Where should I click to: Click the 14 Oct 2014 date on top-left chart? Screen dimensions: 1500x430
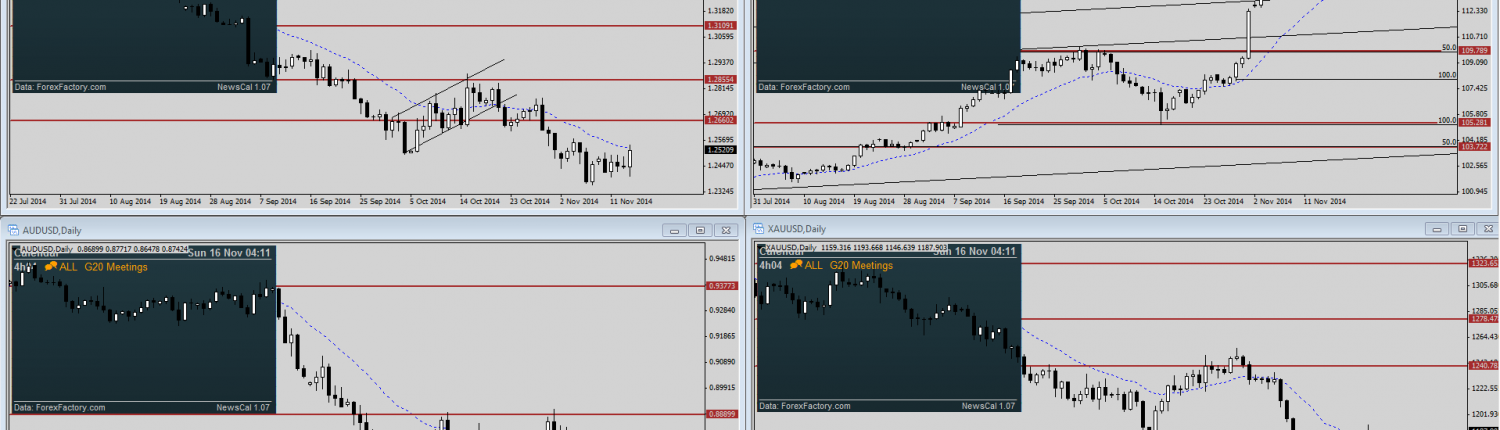479,201
